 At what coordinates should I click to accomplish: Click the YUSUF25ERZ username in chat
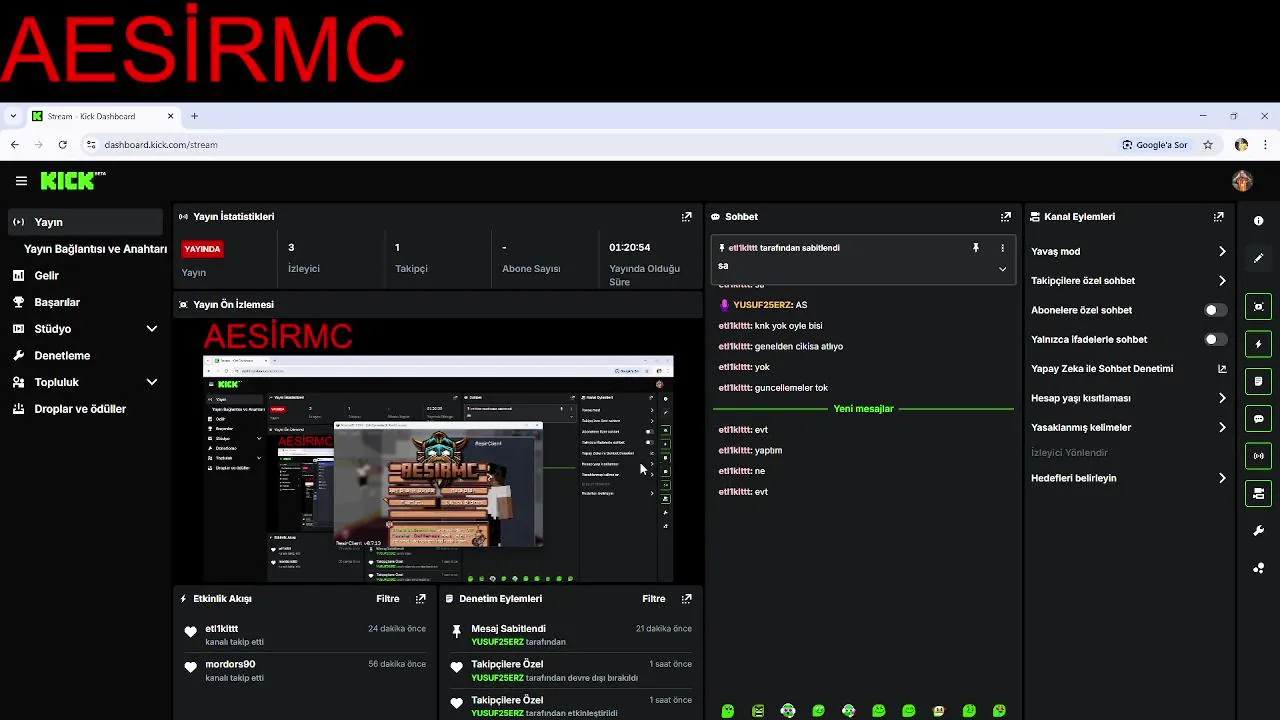(x=762, y=305)
